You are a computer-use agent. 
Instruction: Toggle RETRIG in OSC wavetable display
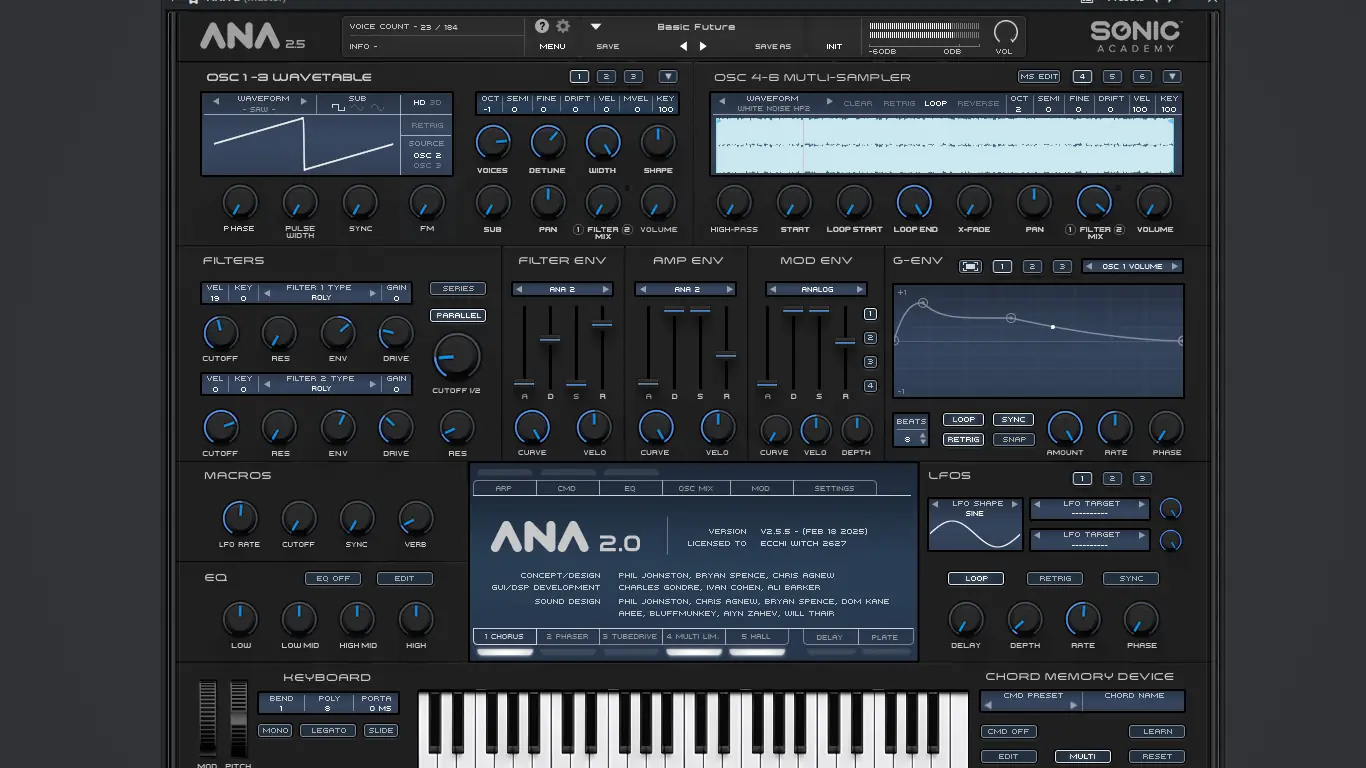coord(427,126)
